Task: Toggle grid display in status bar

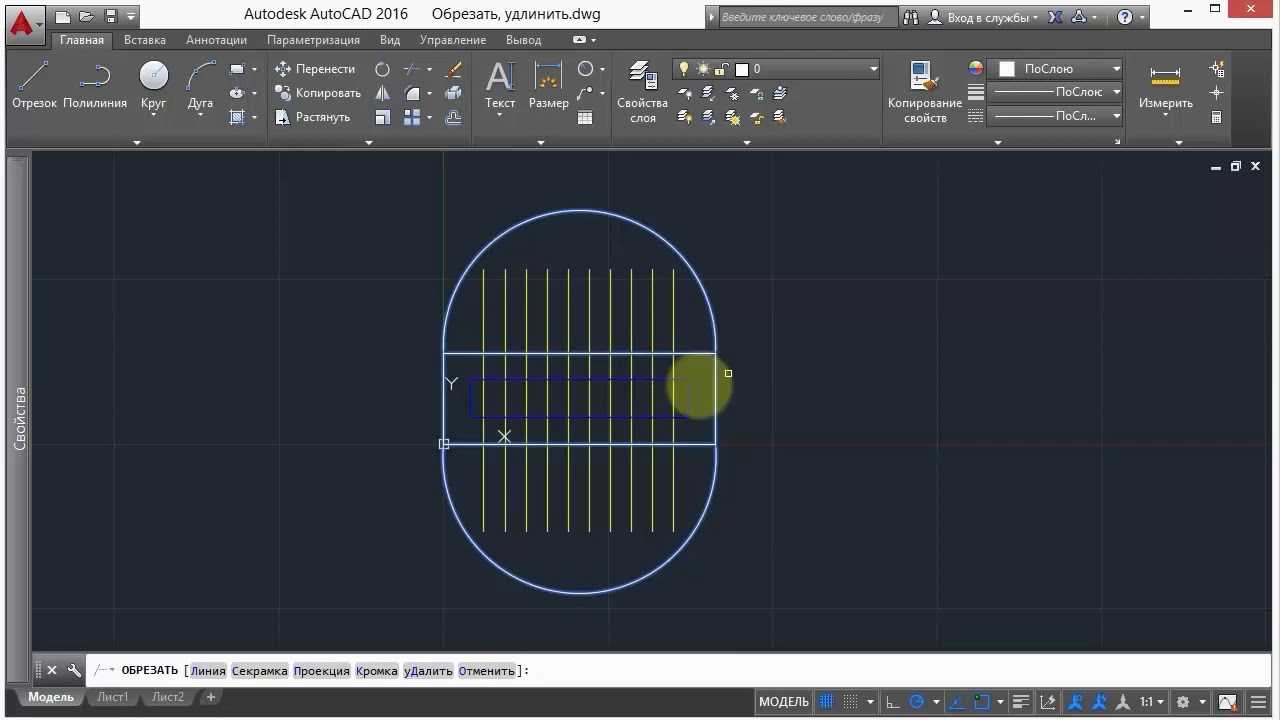Action: pos(826,701)
